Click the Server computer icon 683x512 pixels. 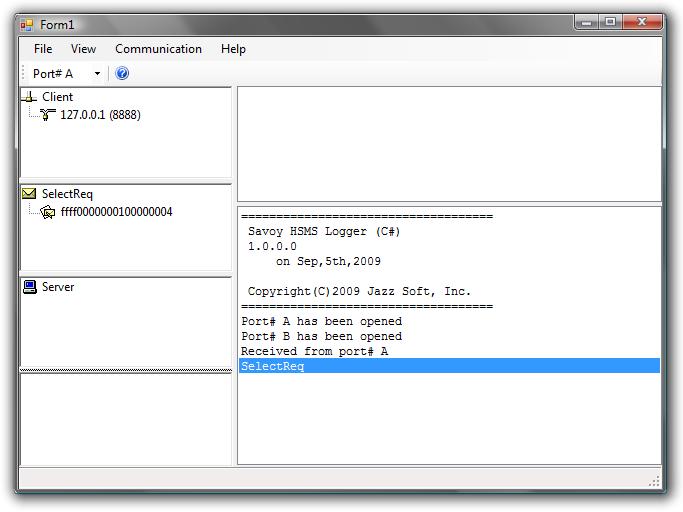pos(30,287)
